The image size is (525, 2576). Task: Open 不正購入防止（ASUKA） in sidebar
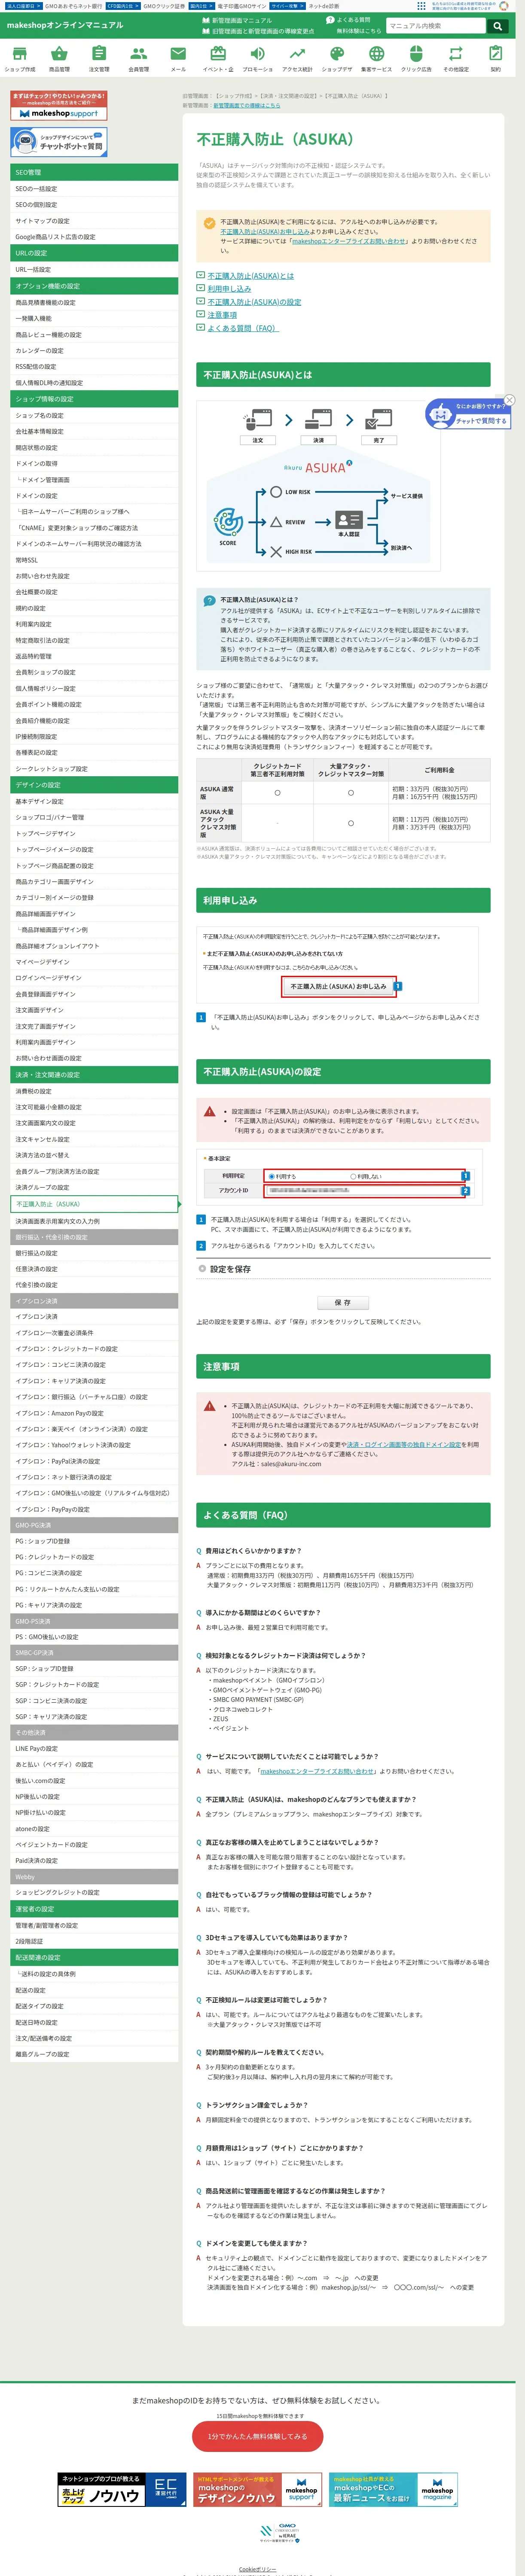click(94, 1204)
